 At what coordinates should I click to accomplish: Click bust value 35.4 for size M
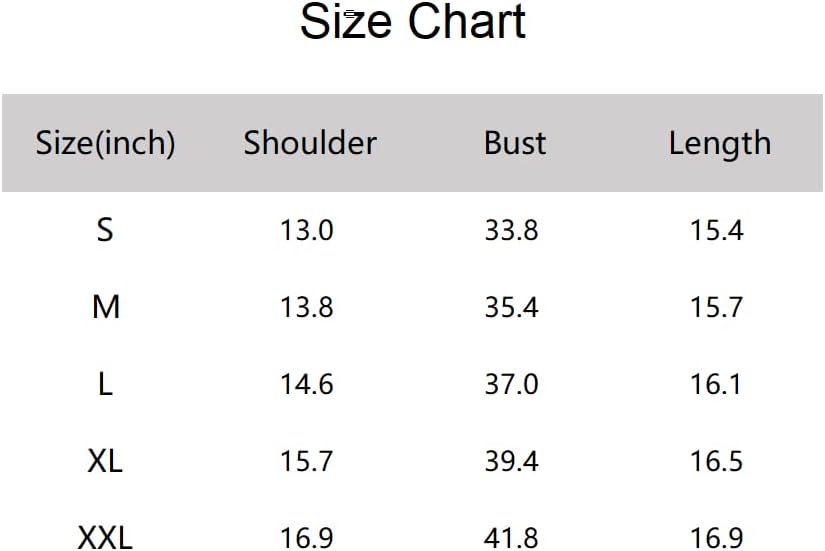coord(511,307)
